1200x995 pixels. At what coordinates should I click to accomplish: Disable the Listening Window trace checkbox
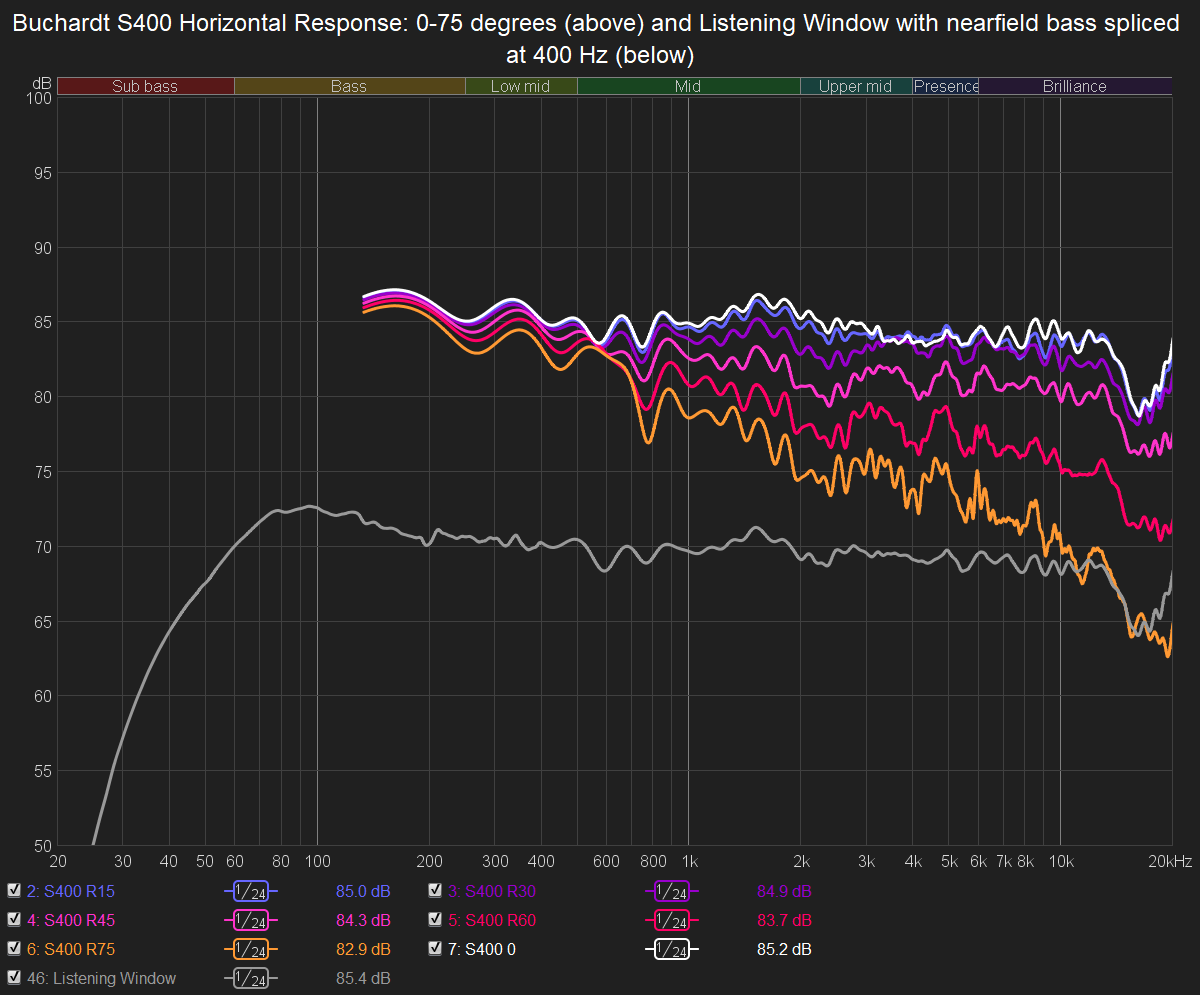[14, 978]
